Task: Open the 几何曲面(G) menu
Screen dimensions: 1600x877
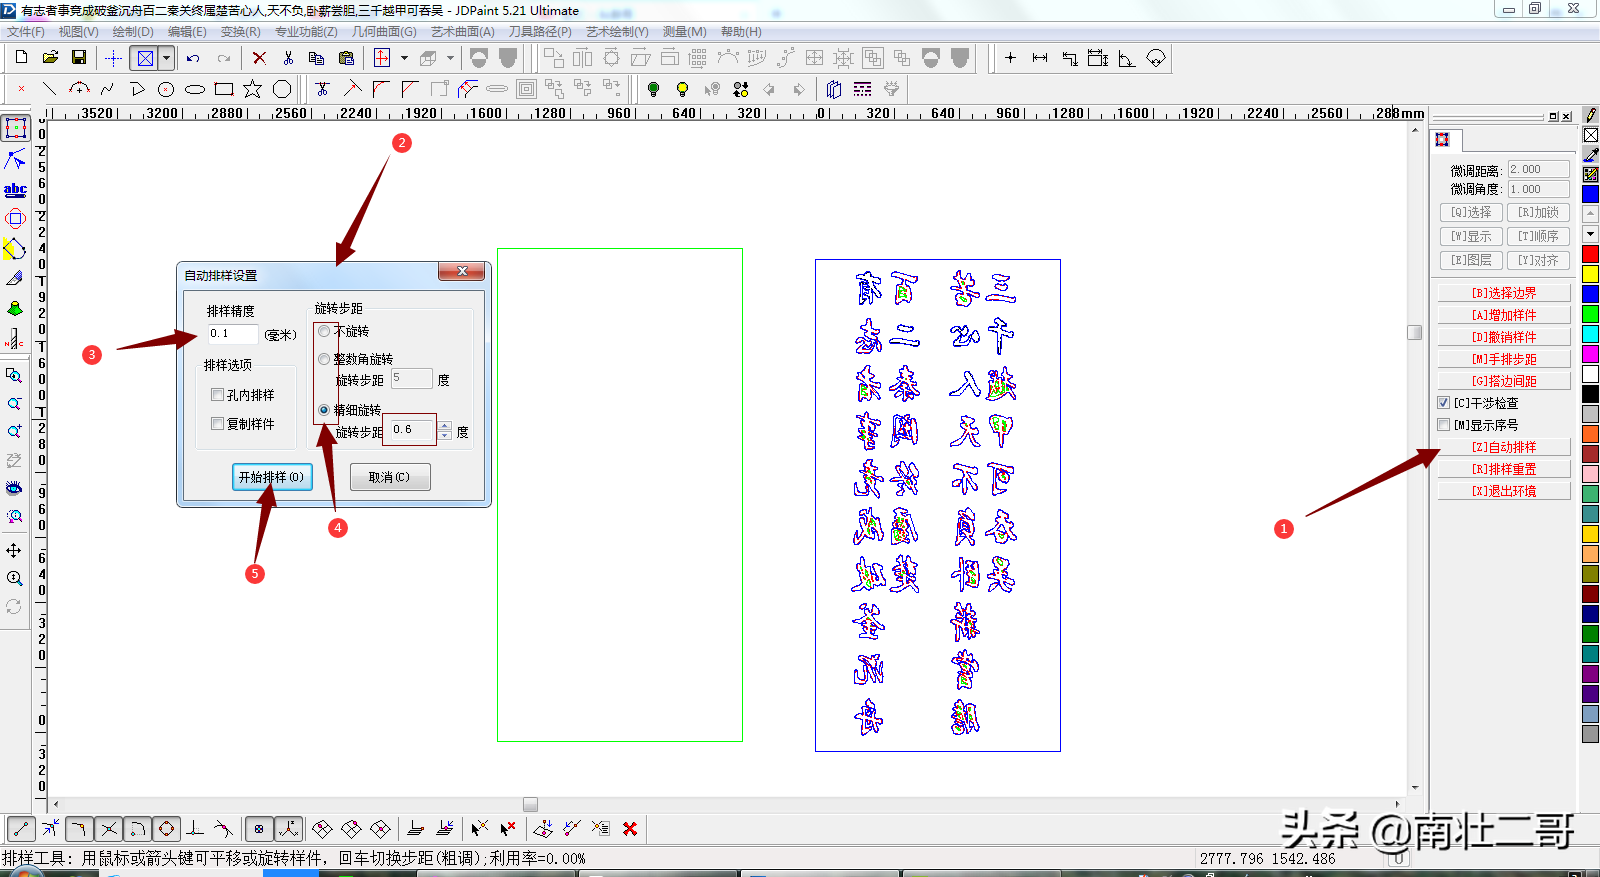Action: 384,32
